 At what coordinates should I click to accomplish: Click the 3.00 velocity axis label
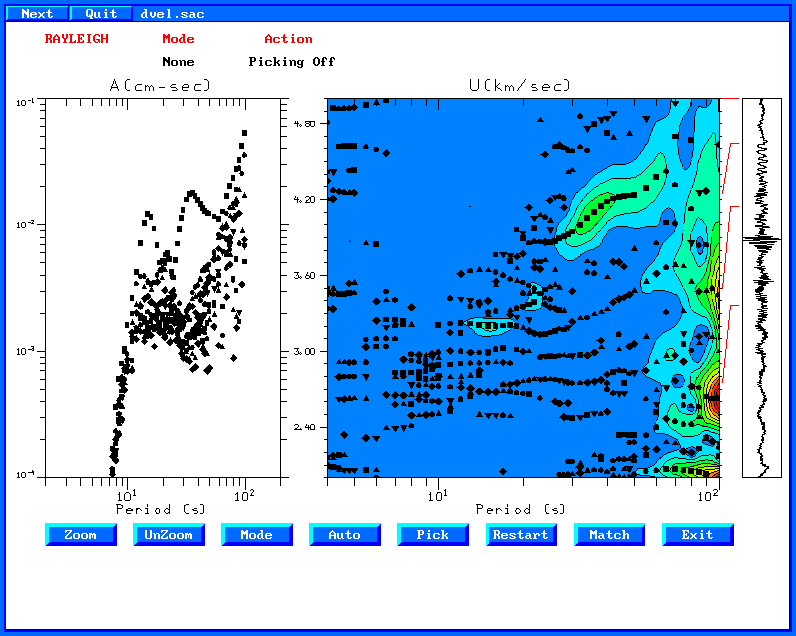[x=304, y=351]
